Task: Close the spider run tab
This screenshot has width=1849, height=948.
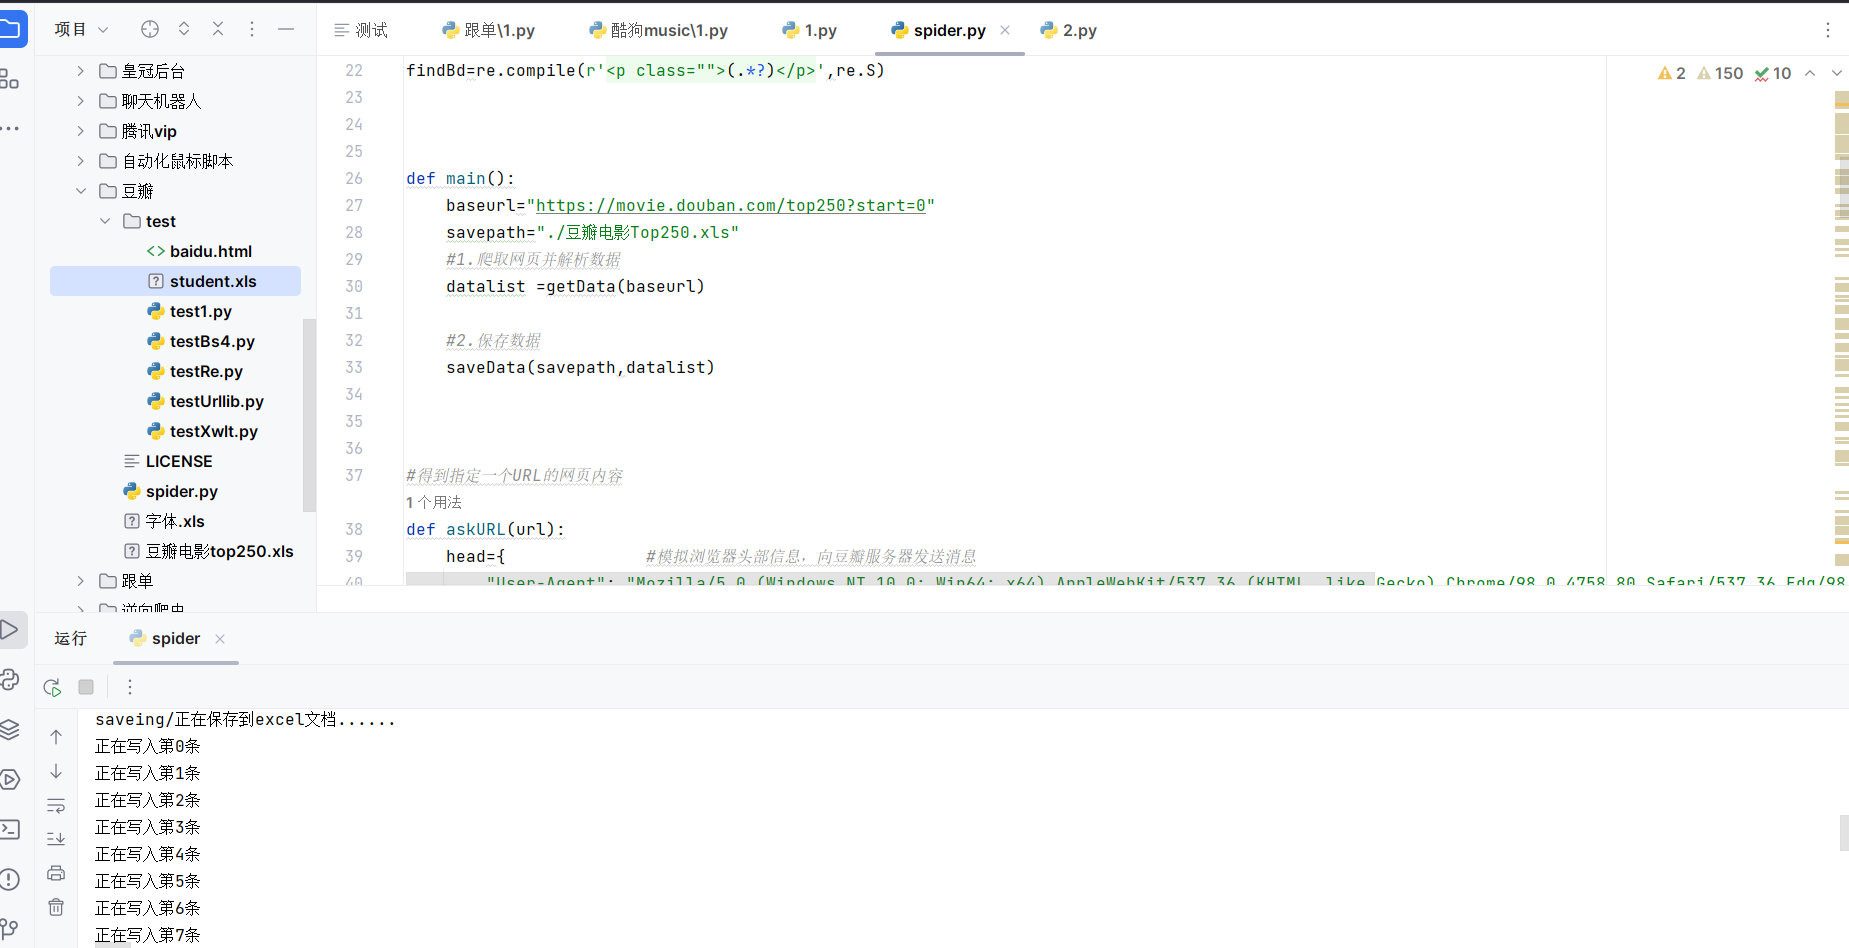Action: (220, 638)
